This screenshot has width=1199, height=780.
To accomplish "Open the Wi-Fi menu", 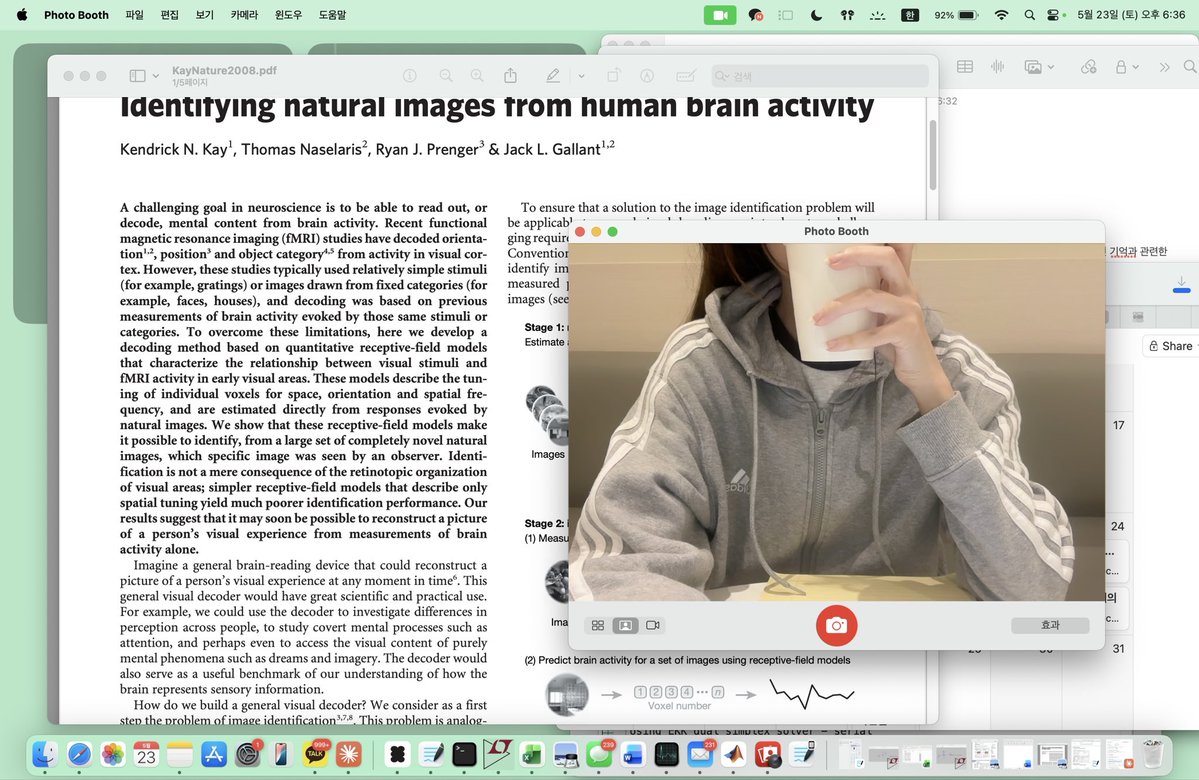I will (x=1001, y=15).
